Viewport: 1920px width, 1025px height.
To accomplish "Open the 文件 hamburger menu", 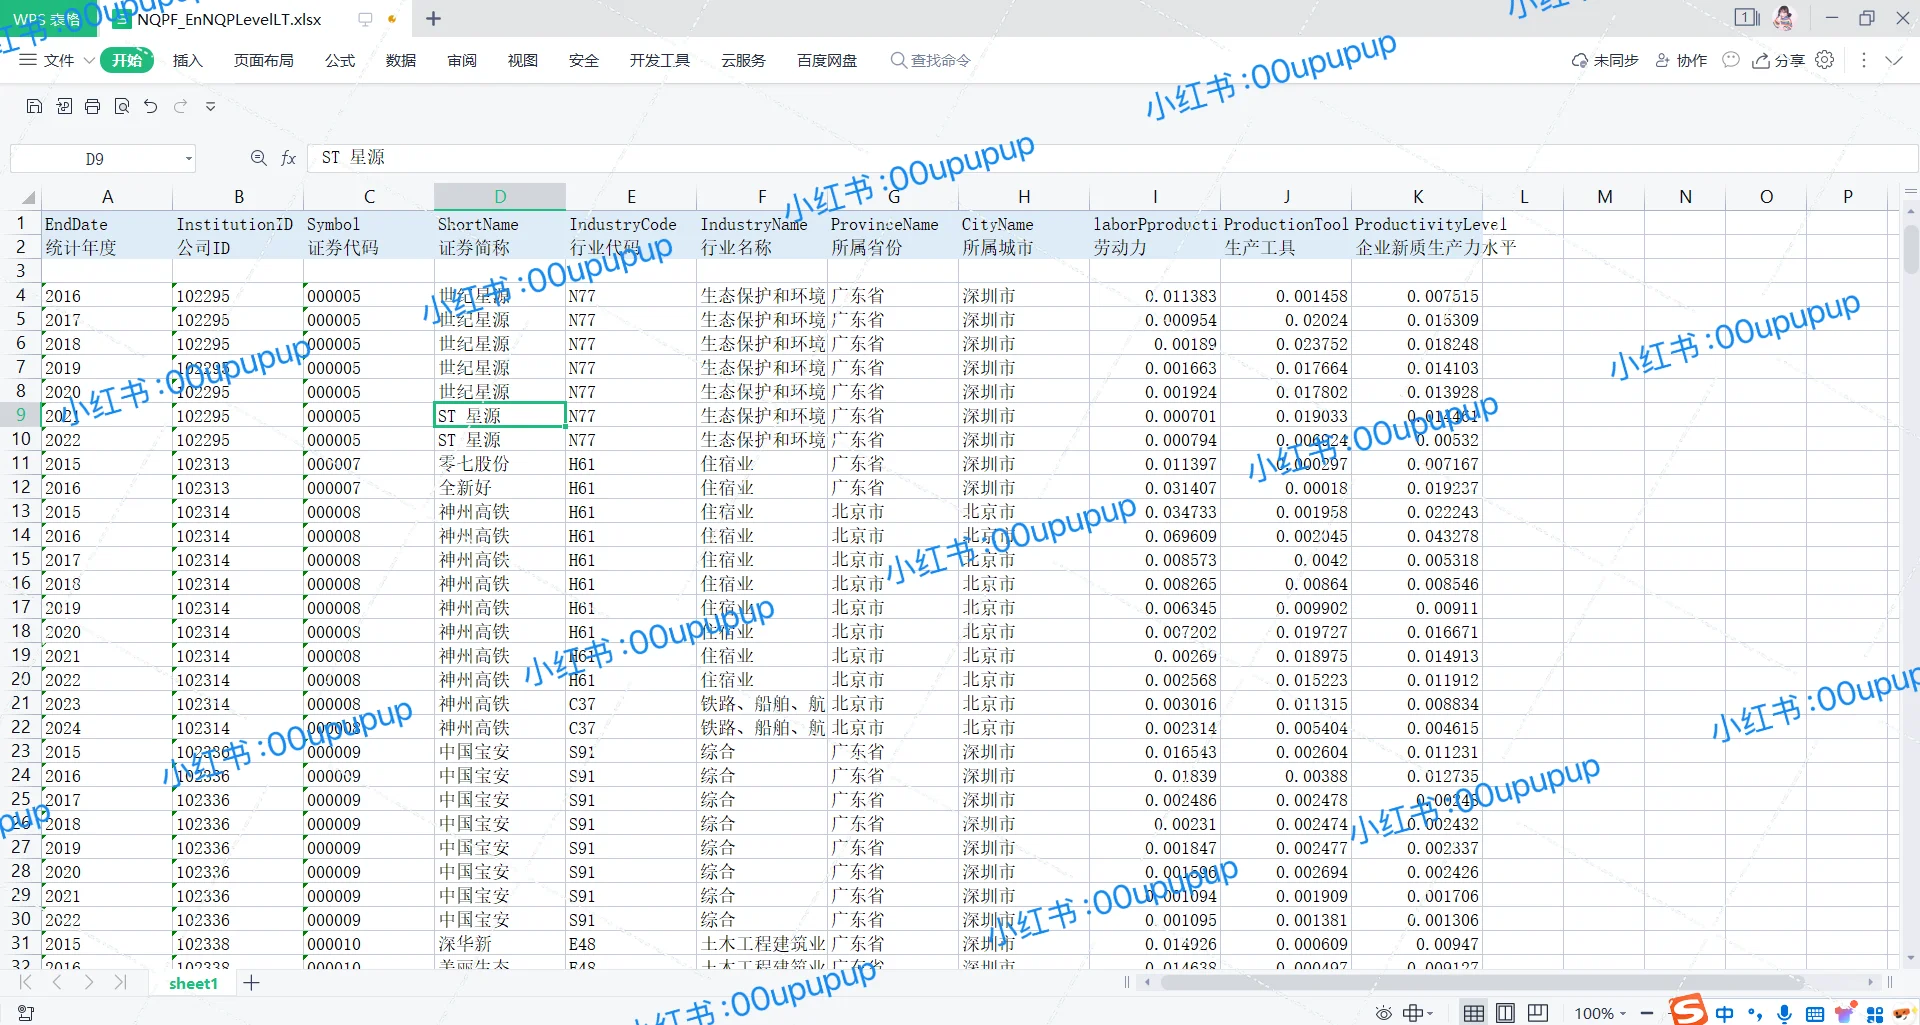I will point(48,60).
